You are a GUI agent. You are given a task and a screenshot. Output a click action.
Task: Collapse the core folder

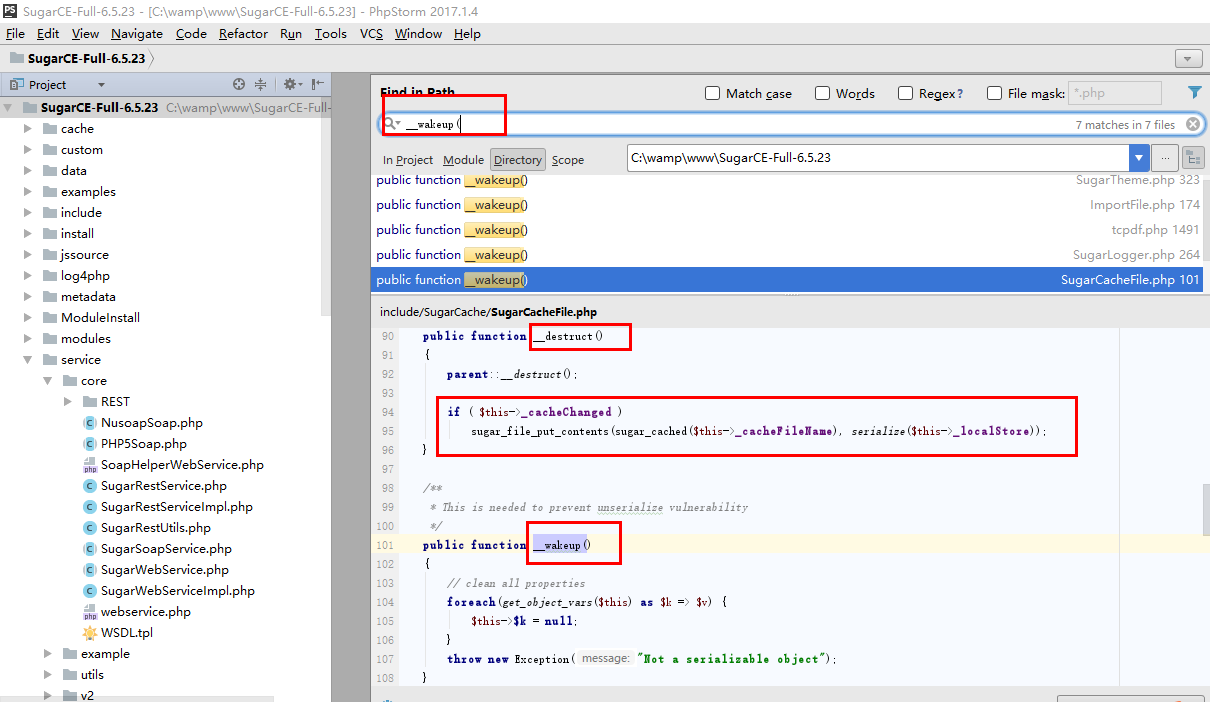click(x=48, y=381)
